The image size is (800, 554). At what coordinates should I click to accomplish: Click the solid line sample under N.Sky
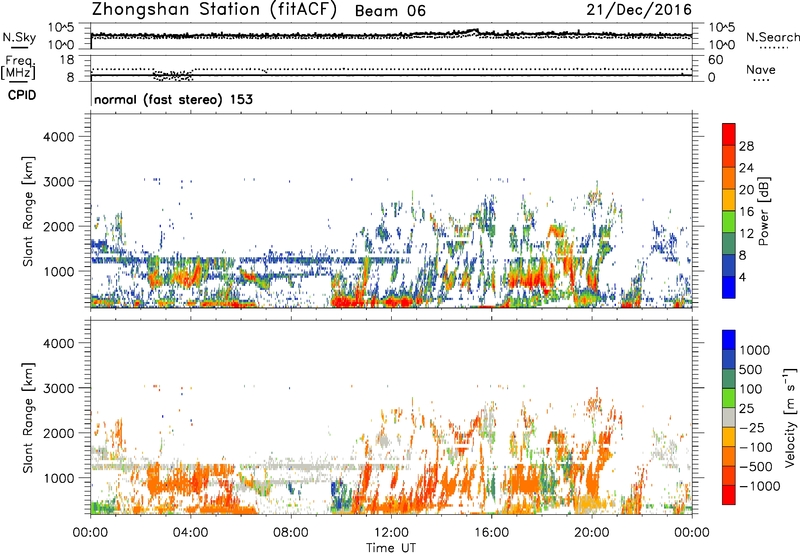19,48
